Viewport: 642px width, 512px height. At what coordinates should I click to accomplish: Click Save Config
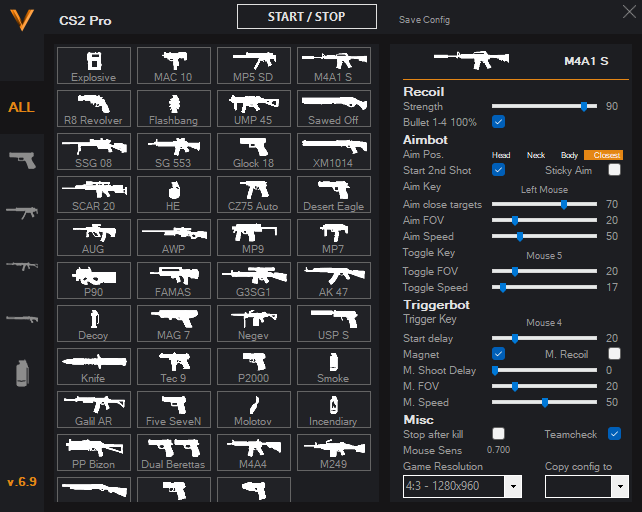[x=424, y=20]
